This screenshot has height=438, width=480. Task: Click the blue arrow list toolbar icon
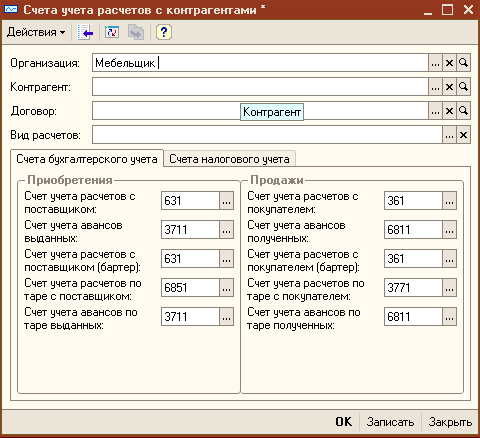85,32
